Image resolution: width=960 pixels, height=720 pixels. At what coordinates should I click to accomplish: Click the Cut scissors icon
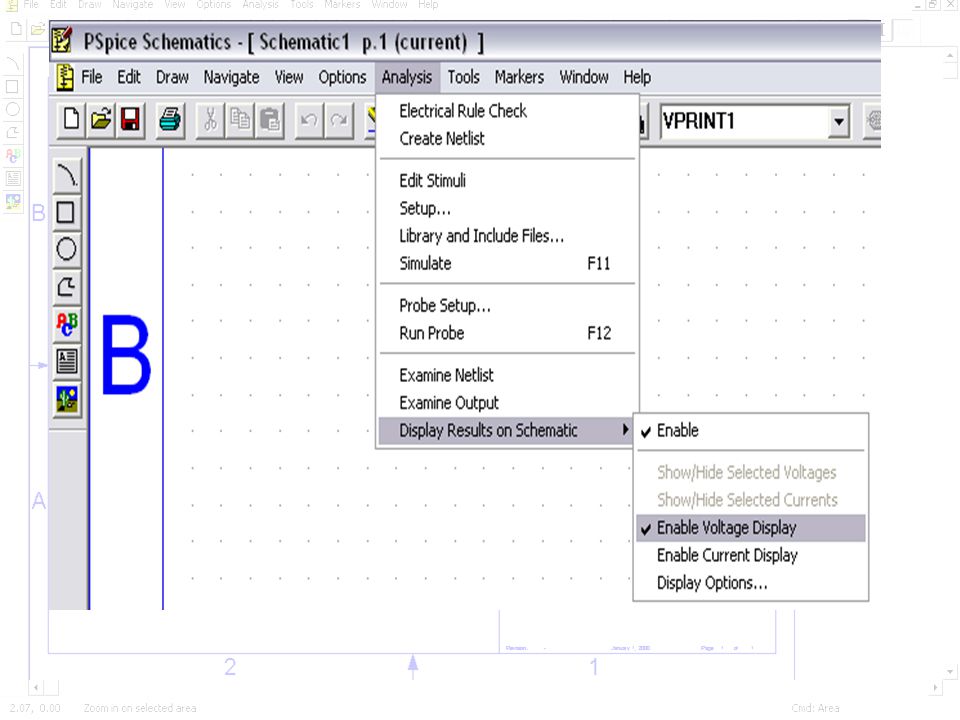tap(210, 120)
